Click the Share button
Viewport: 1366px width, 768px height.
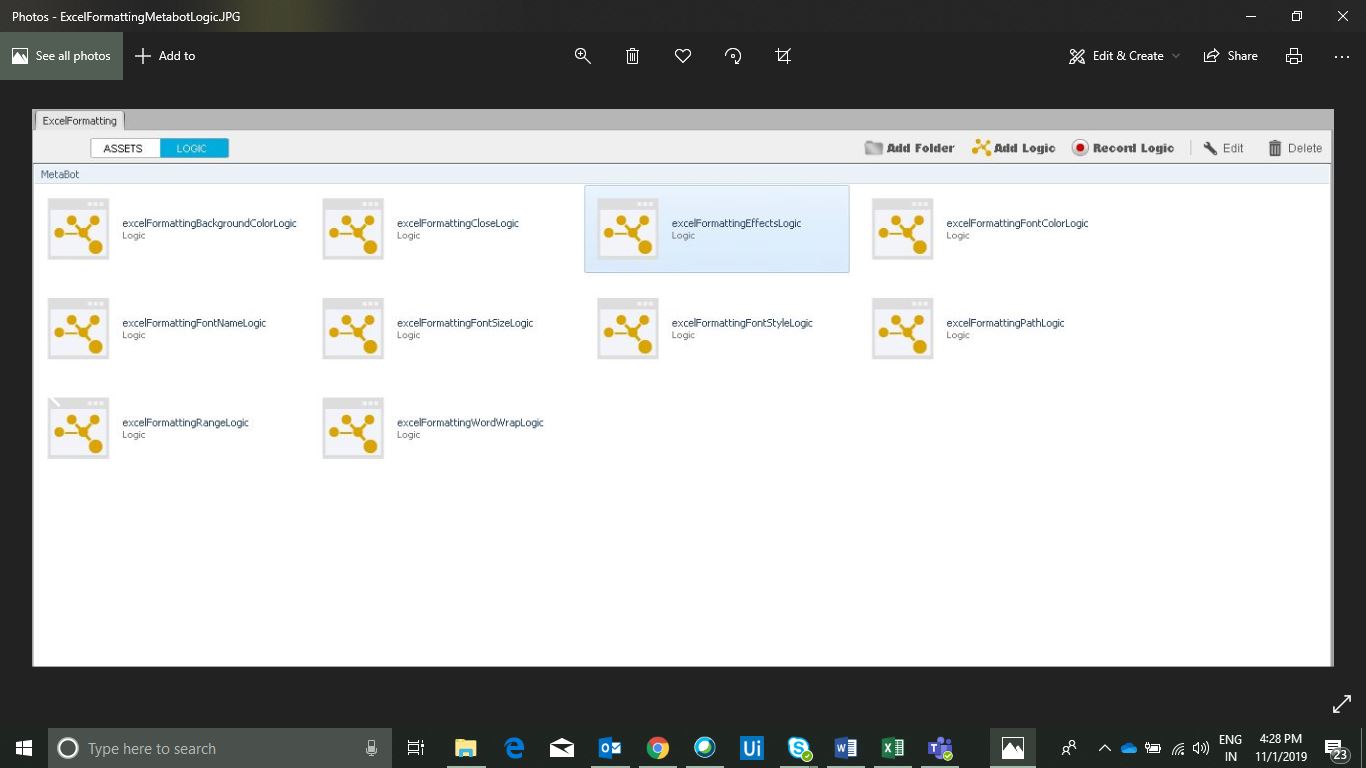pos(1231,56)
